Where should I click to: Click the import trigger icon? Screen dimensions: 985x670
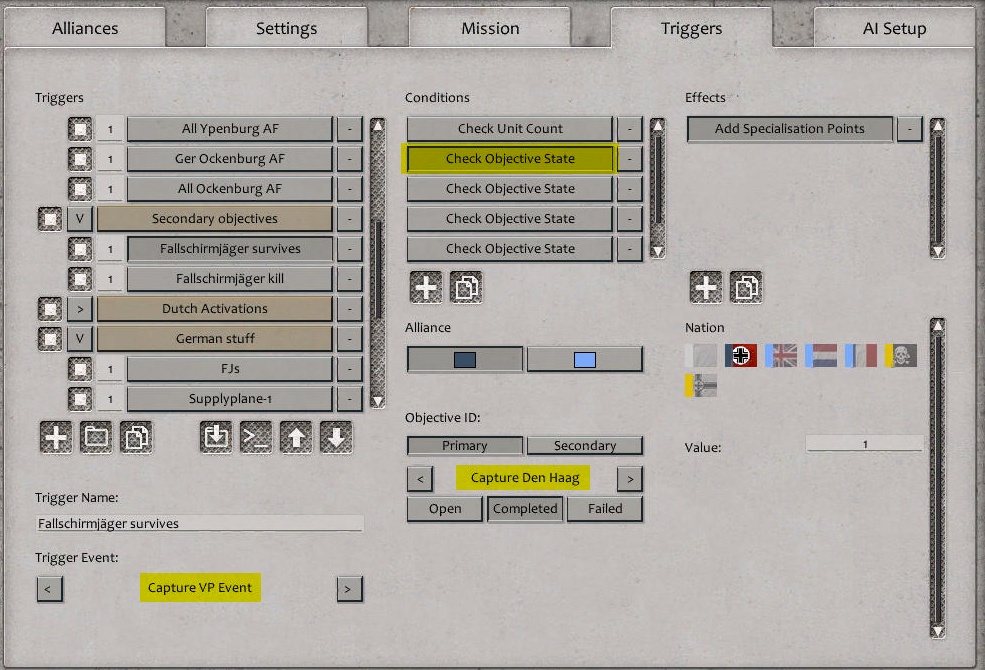[216, 437]
